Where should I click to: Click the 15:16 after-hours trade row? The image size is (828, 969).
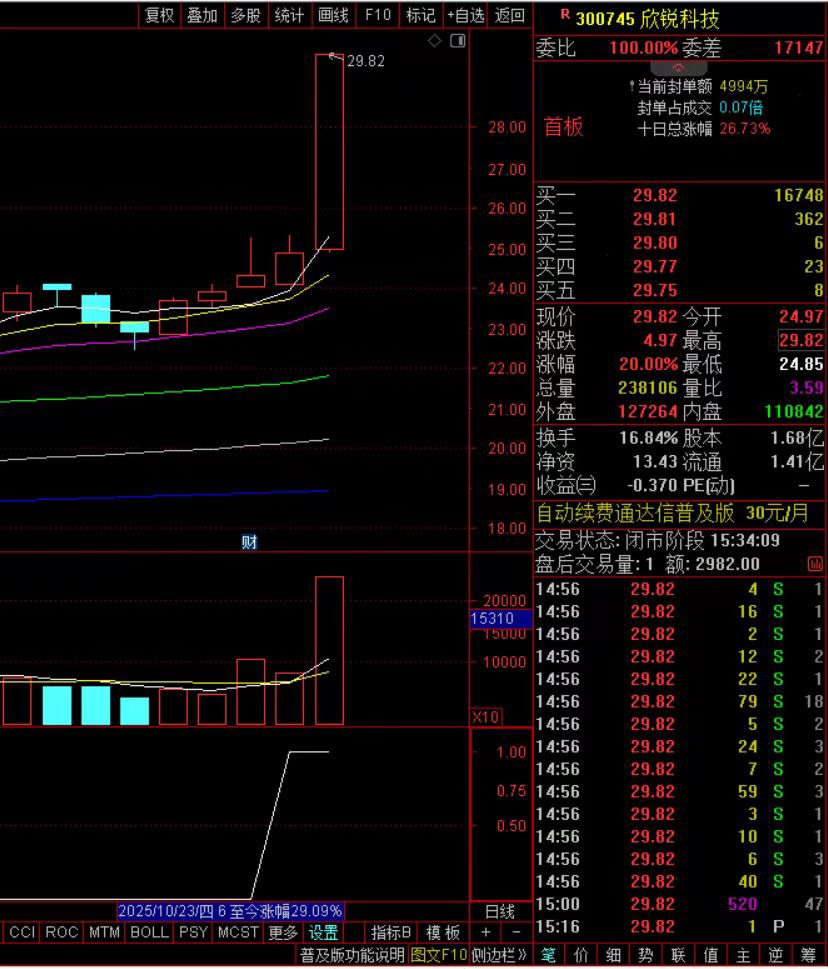pyautogui.click(x=679, y=926)
